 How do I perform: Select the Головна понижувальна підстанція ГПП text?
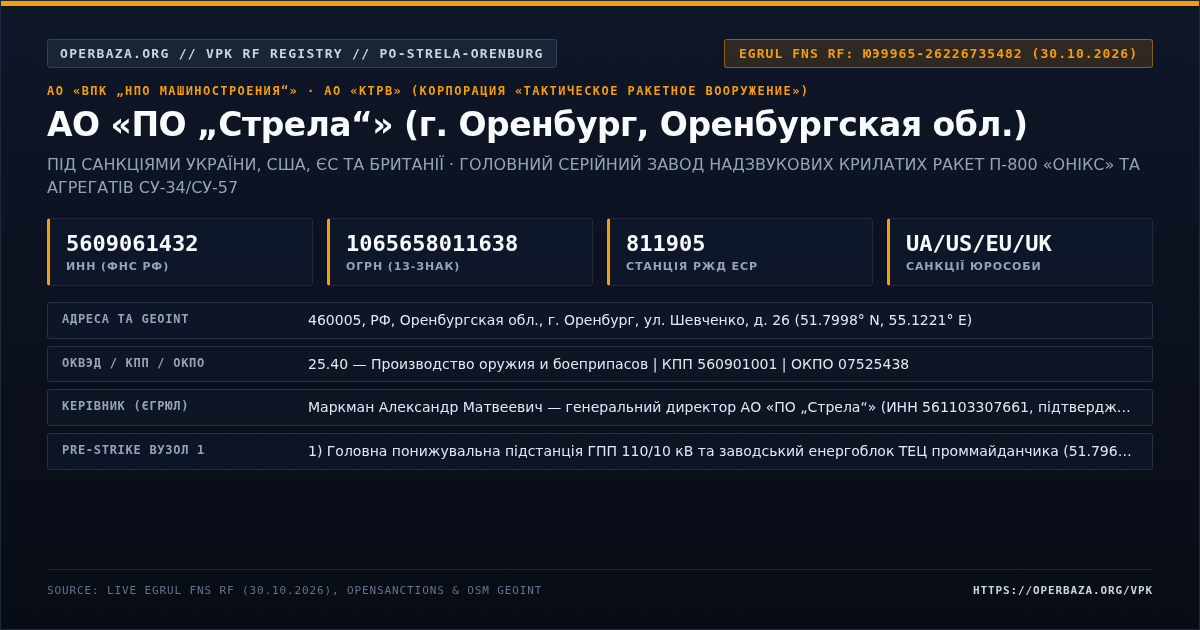click(x=720, y=451)
